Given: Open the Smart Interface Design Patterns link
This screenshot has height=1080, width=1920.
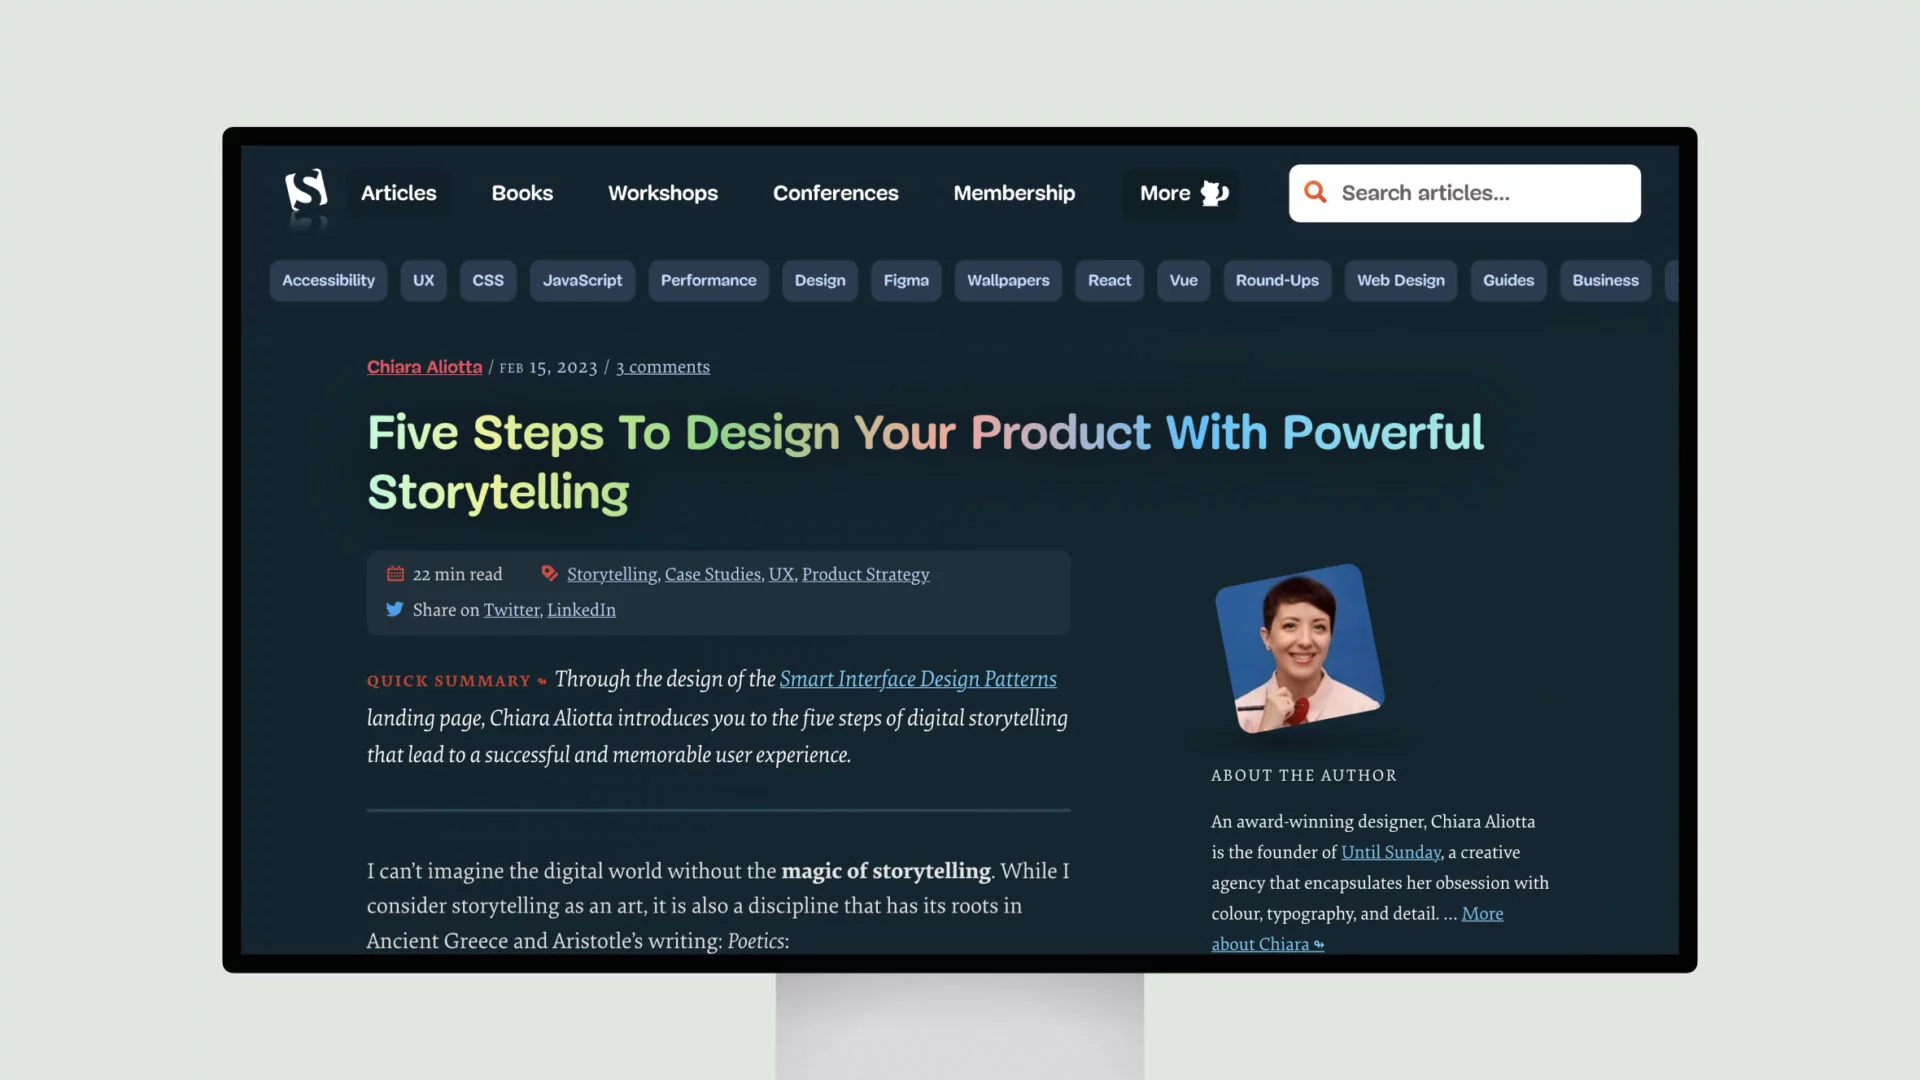Looking at the screenshot, I should tap(918, 679).
